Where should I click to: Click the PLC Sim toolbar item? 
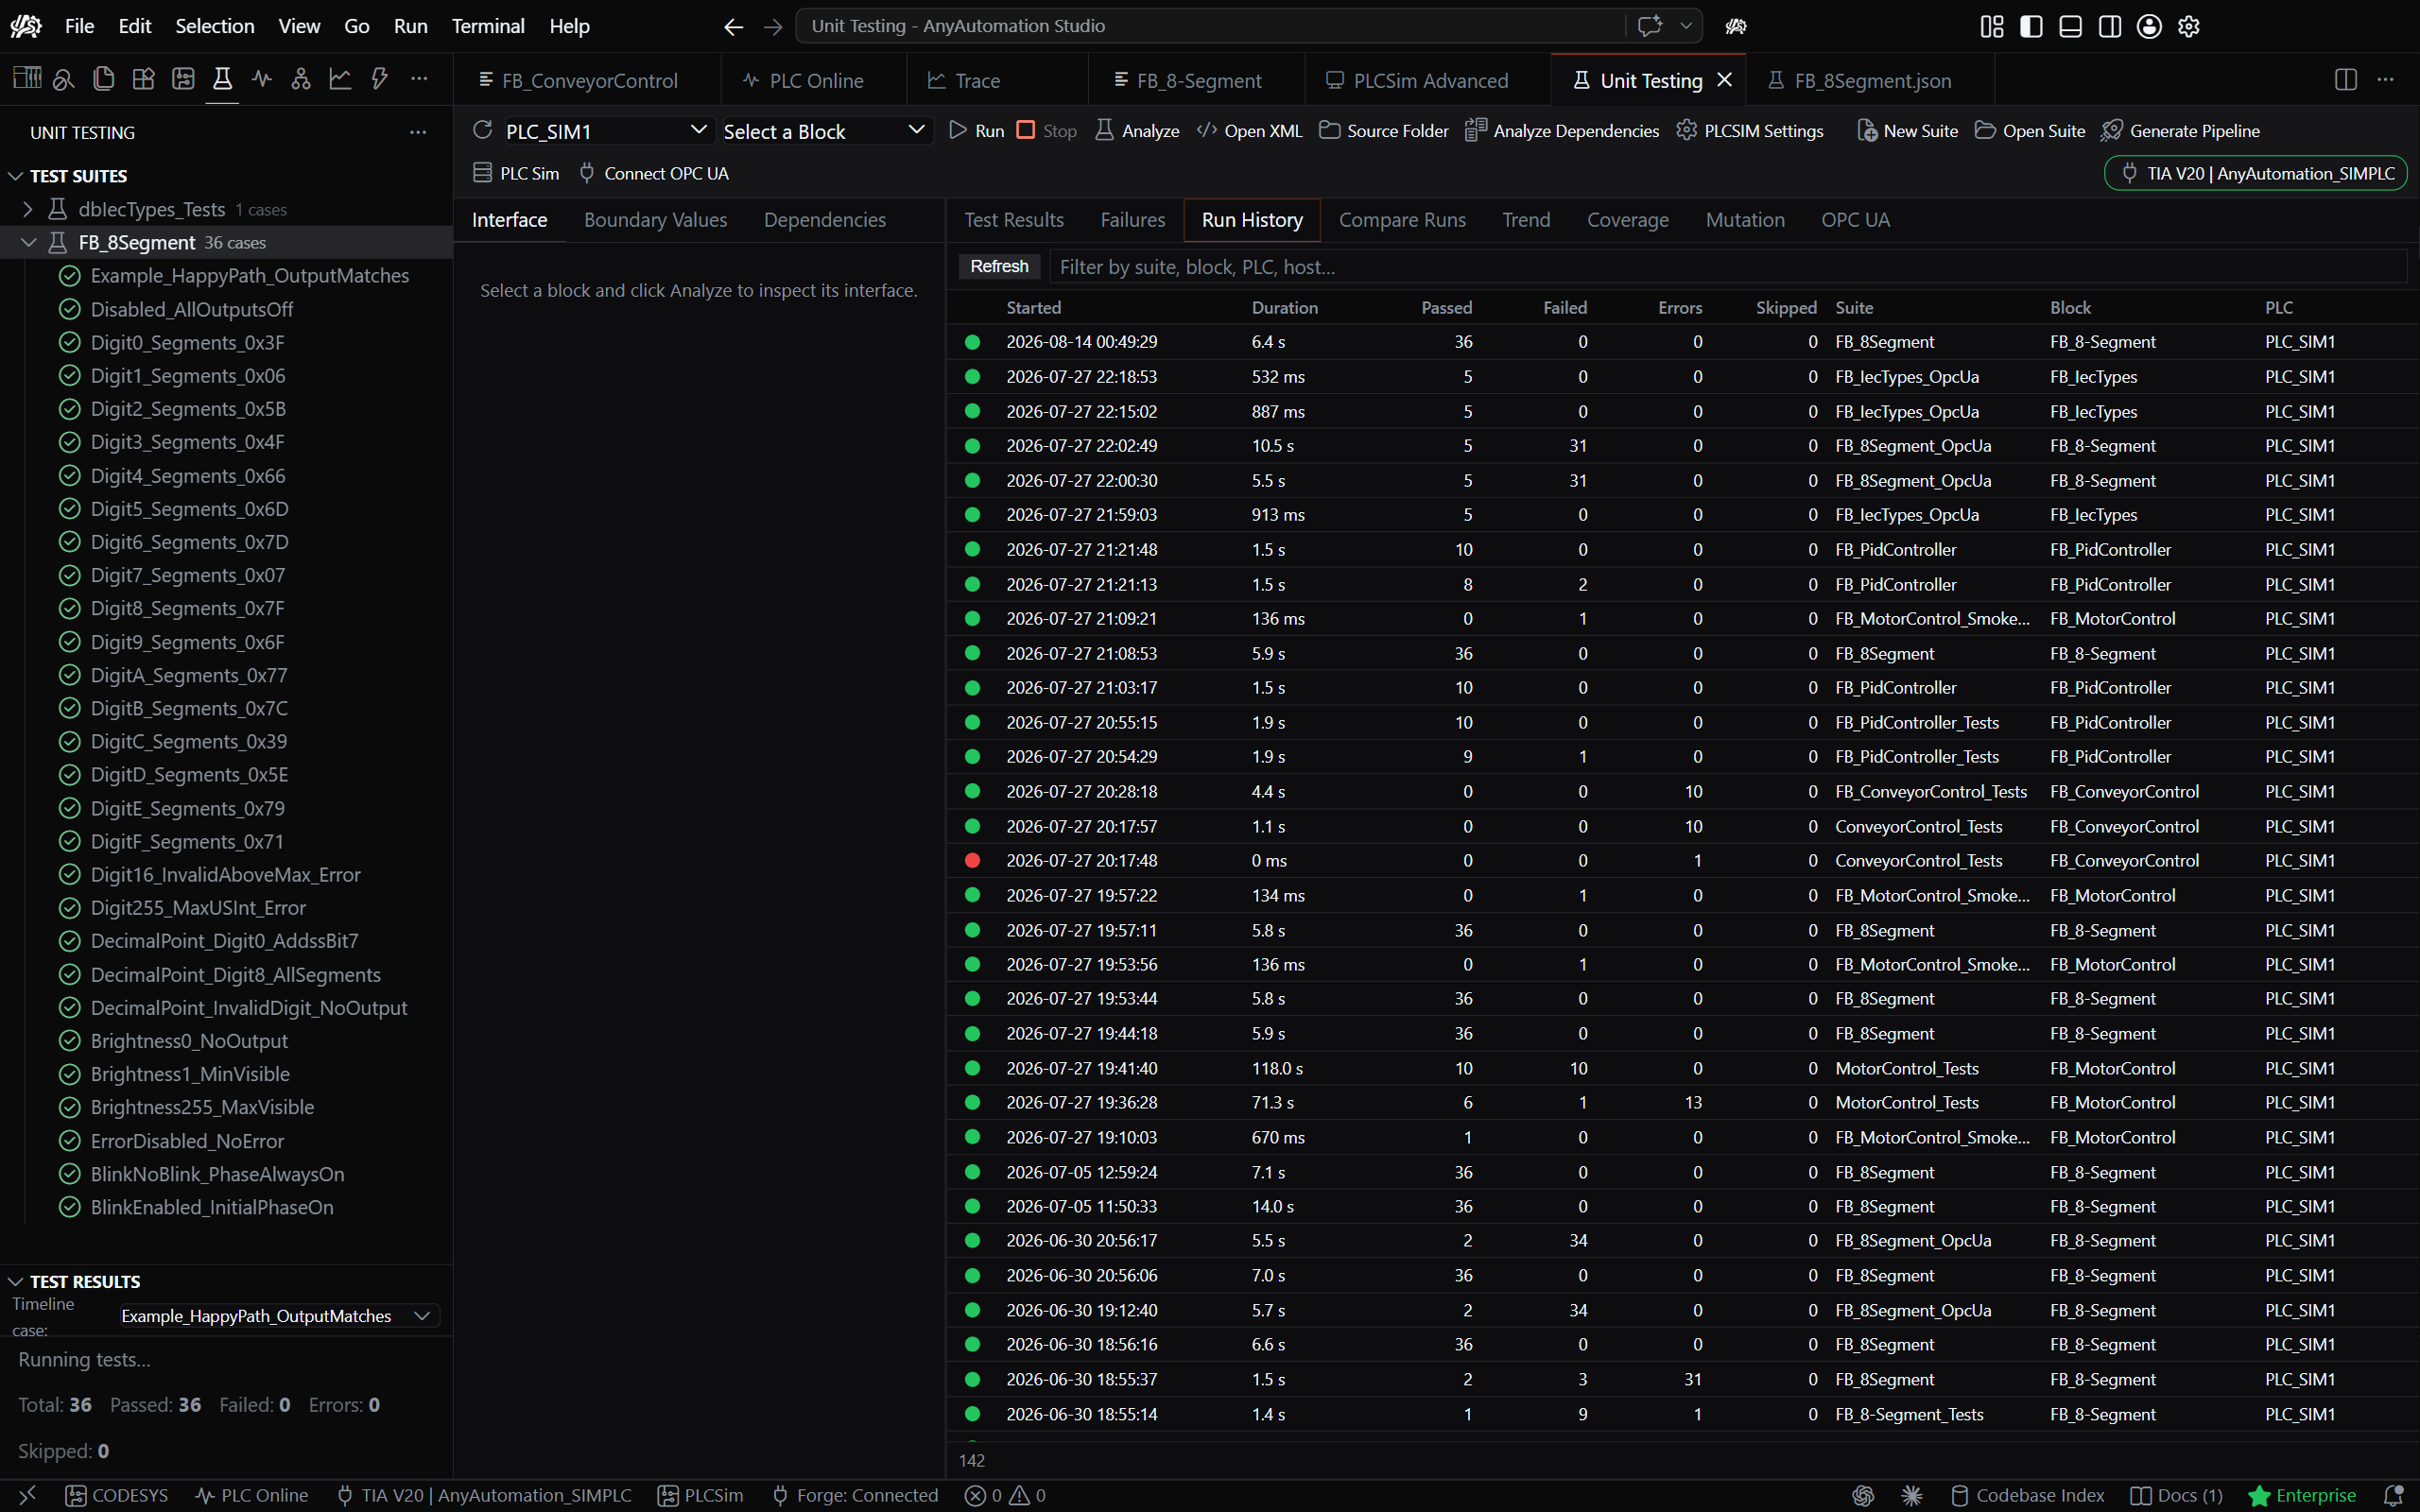point(516,173)
